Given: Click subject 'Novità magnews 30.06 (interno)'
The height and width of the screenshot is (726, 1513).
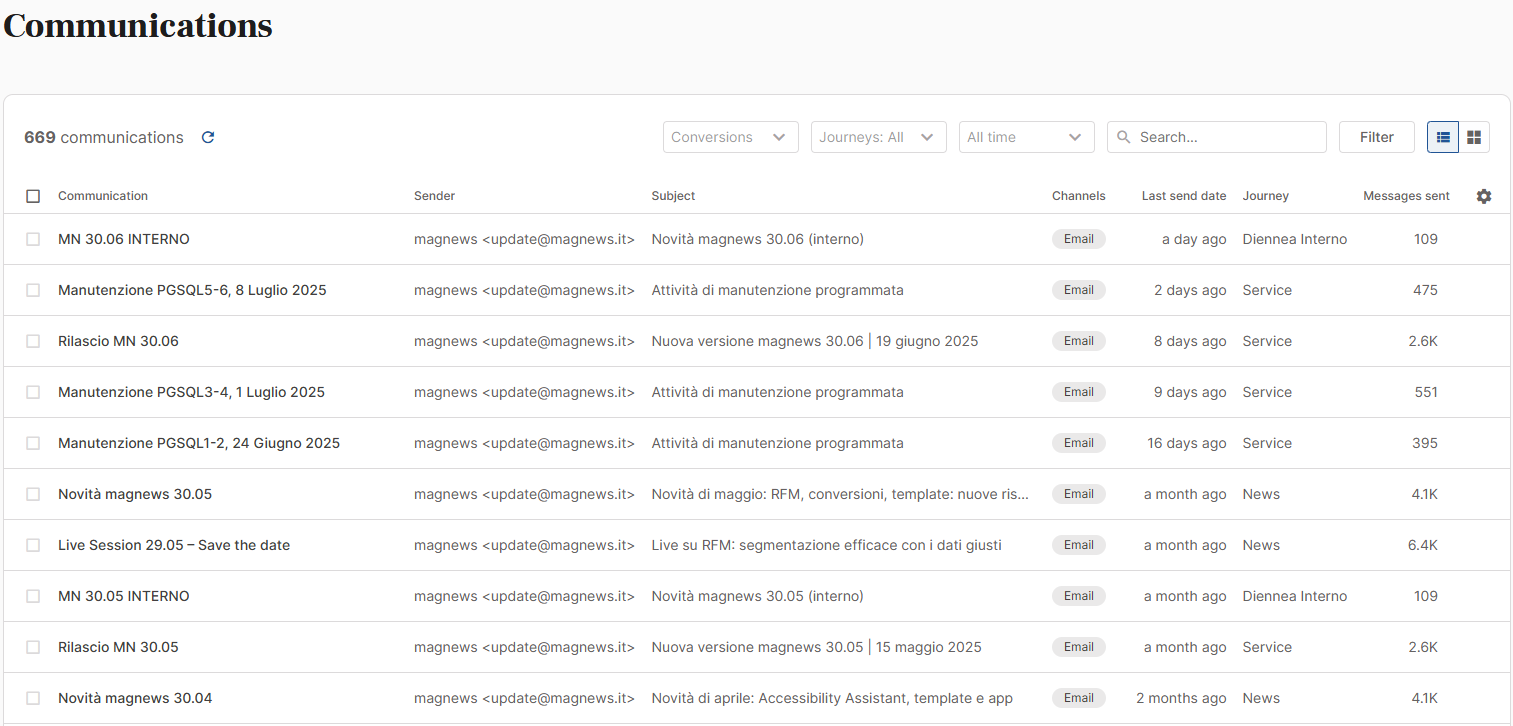Looking at the screenshot, I should pos(757,239).
